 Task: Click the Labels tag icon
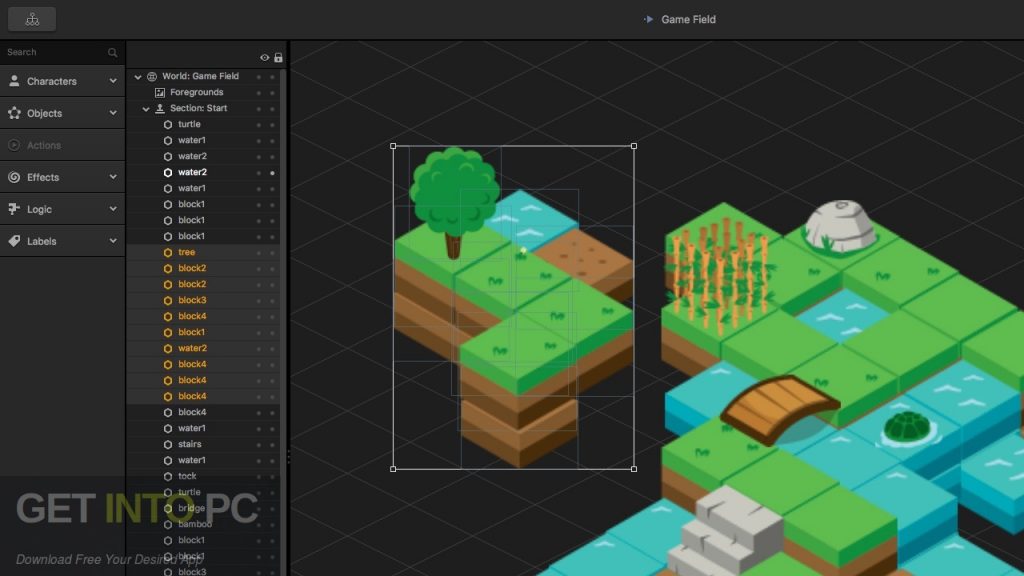pos(14,240)
